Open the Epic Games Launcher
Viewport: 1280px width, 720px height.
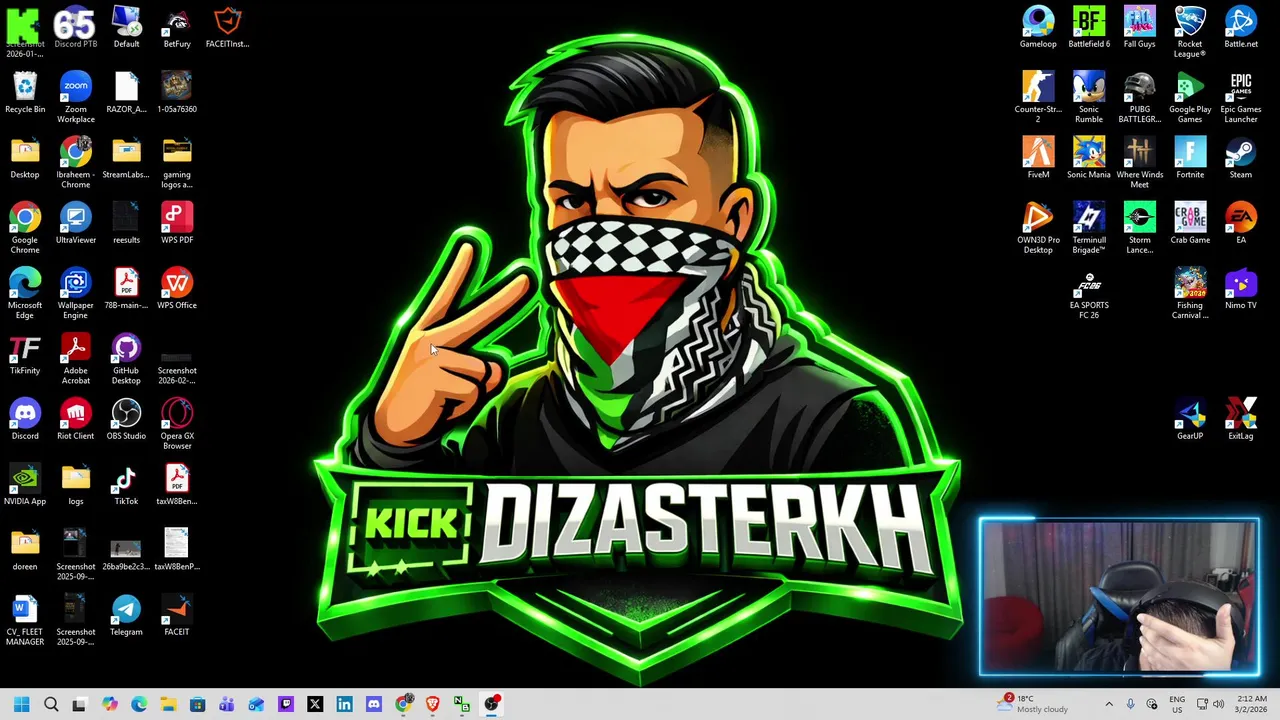tap(1241, 97)
